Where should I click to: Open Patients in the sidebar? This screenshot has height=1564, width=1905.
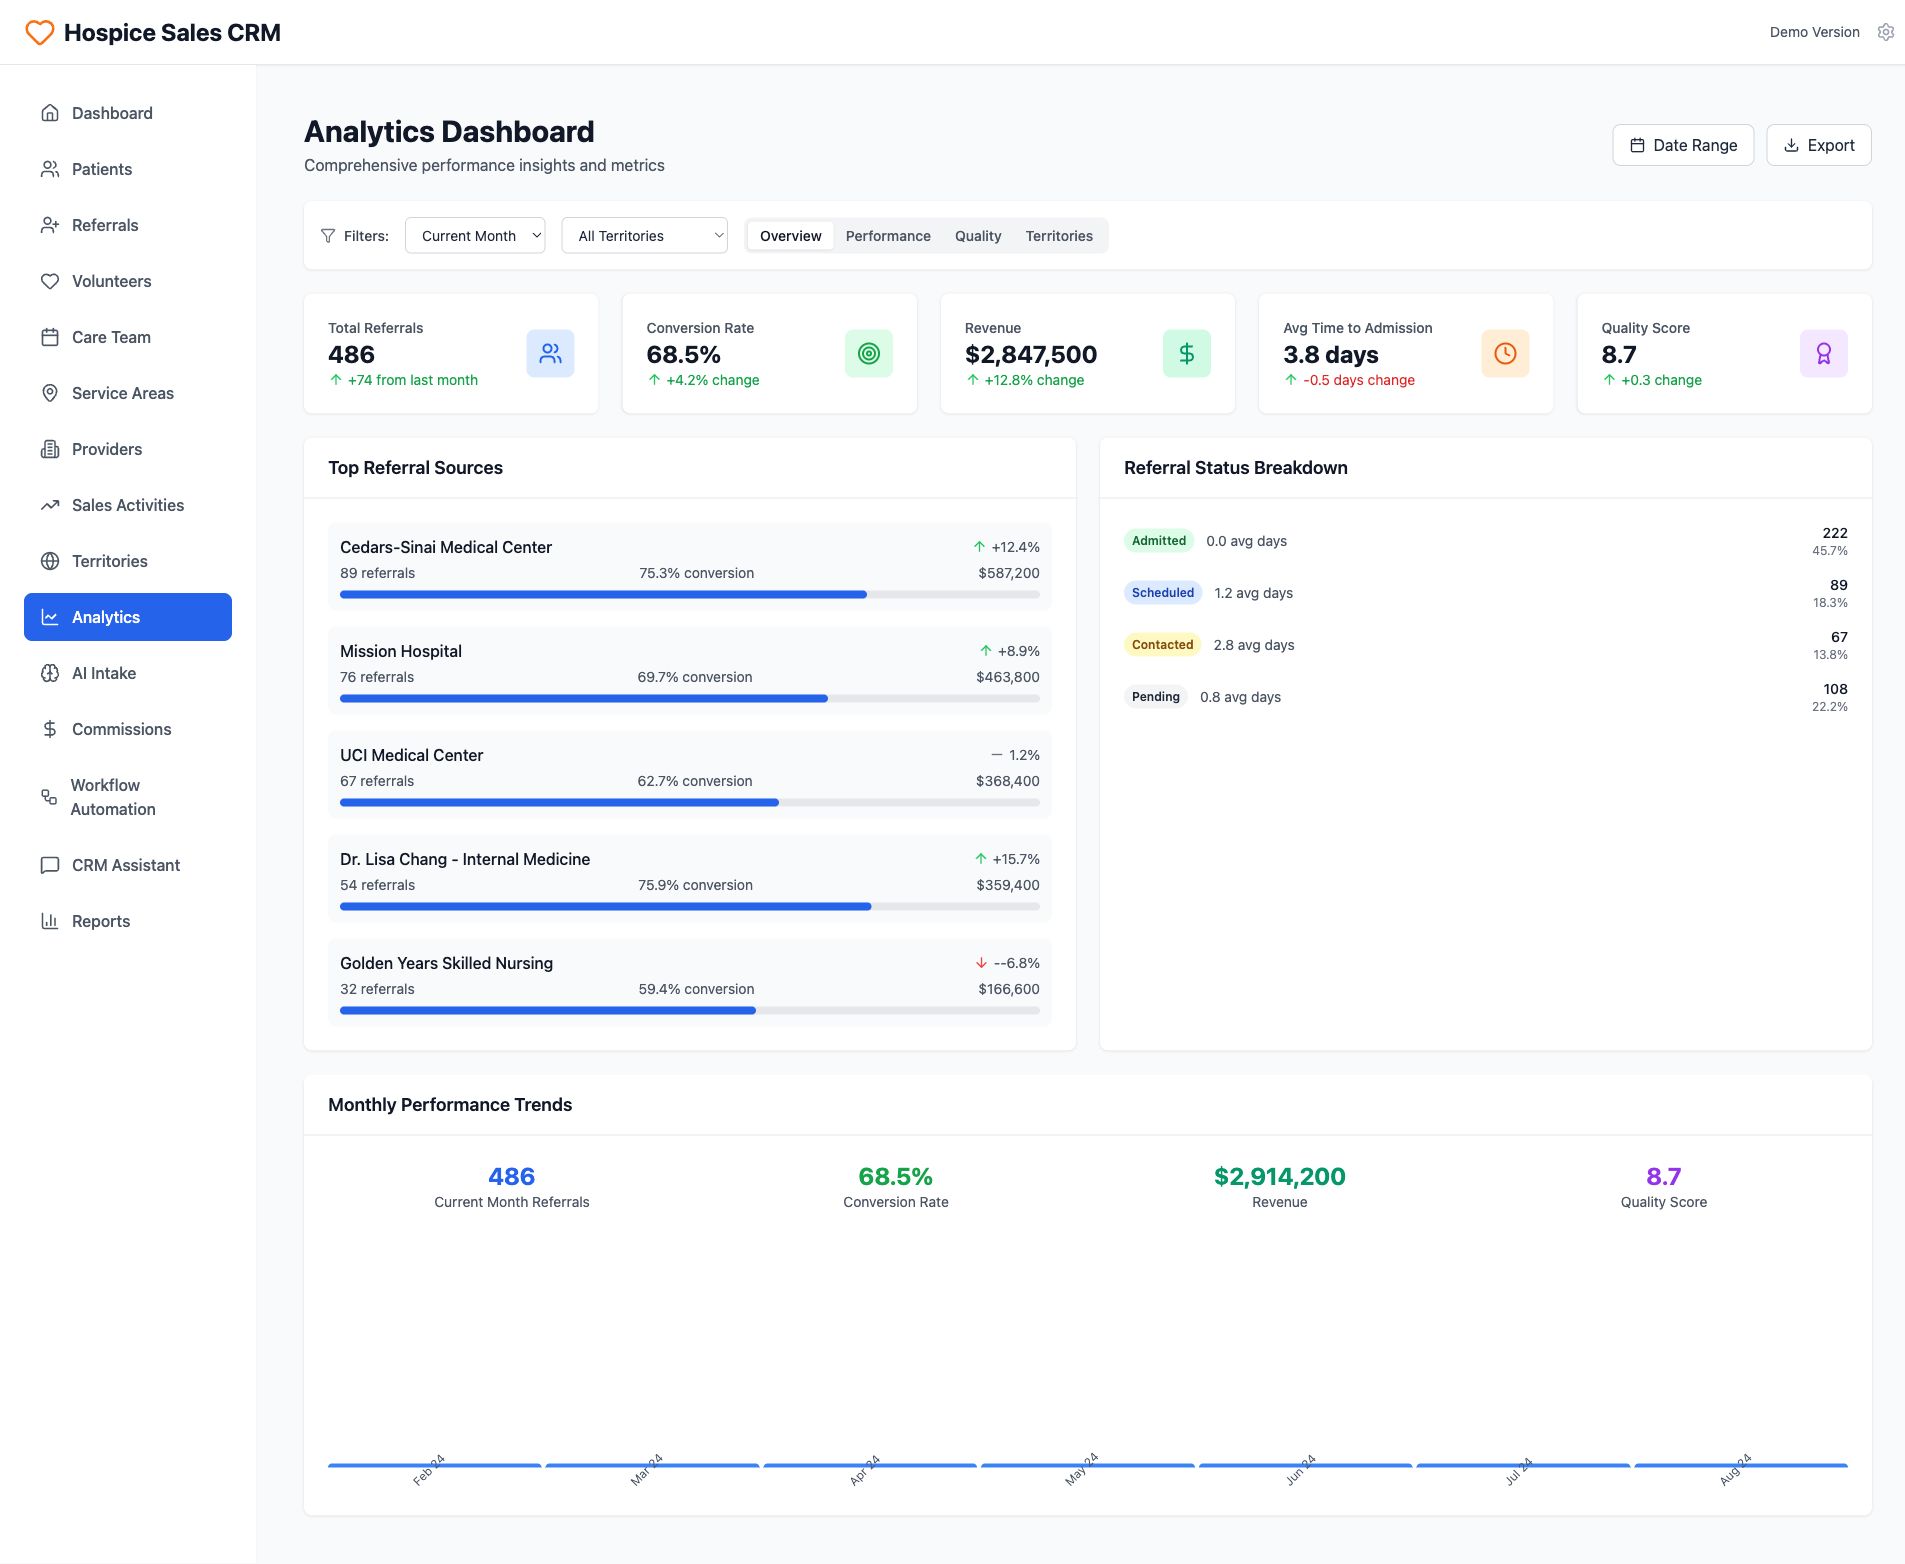click(128, 169)
